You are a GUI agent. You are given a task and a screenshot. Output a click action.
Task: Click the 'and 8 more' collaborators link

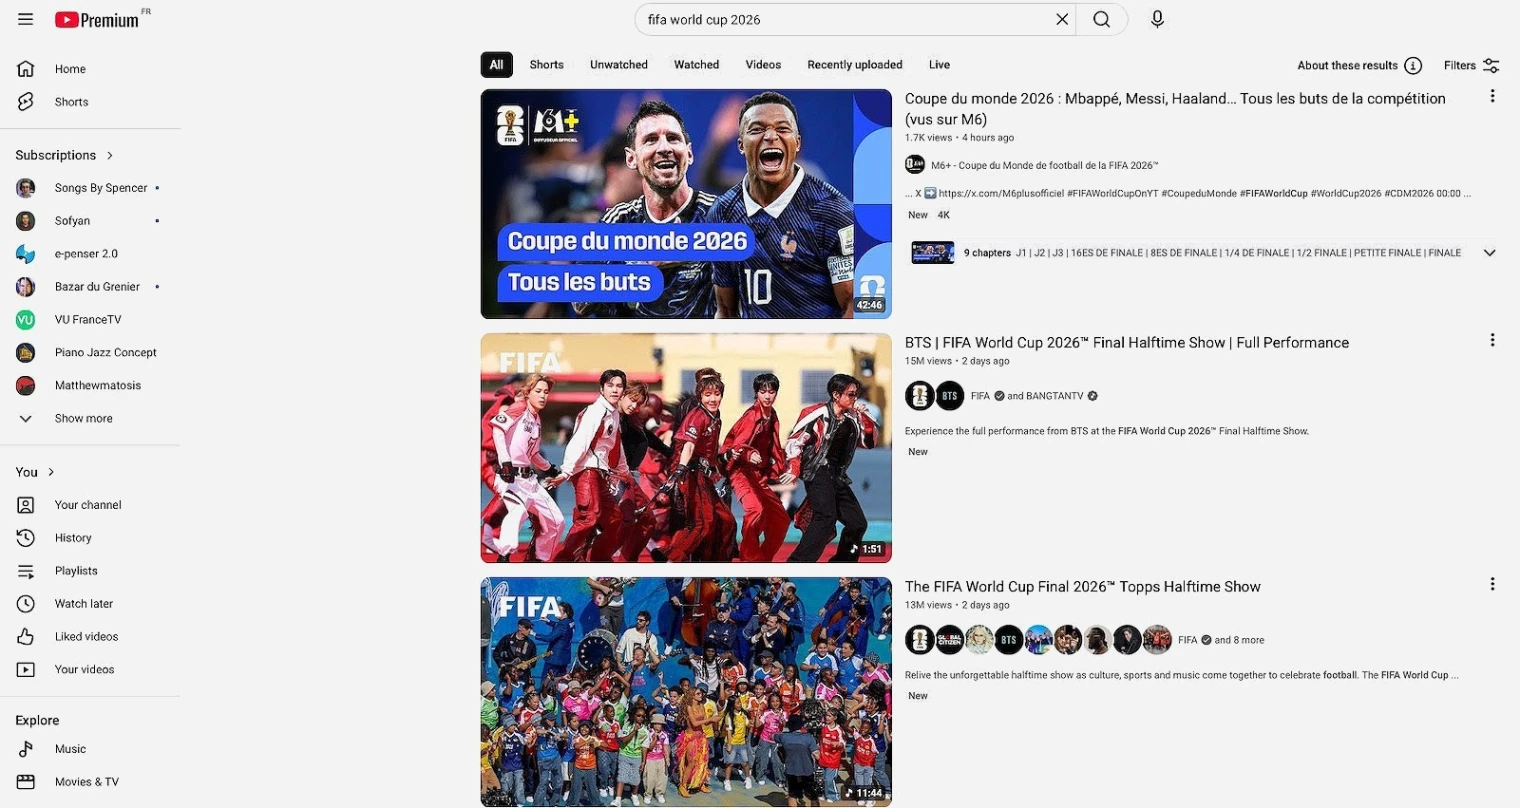(x=1239, y=640)
